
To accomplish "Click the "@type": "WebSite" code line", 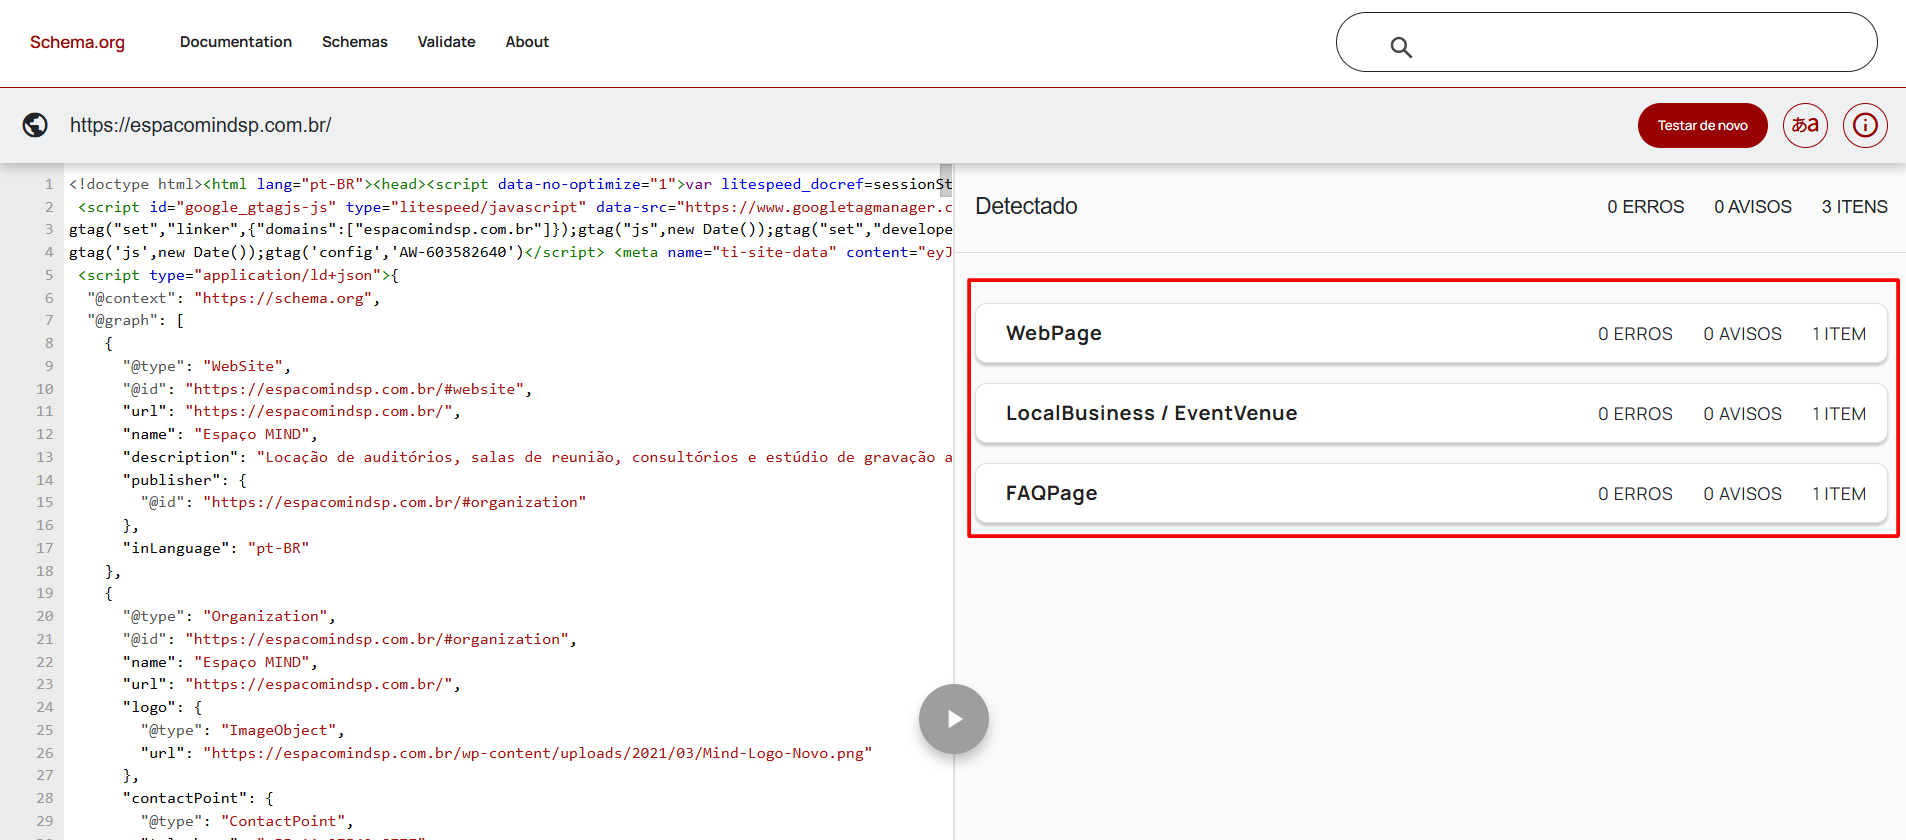I will point(207,366).
